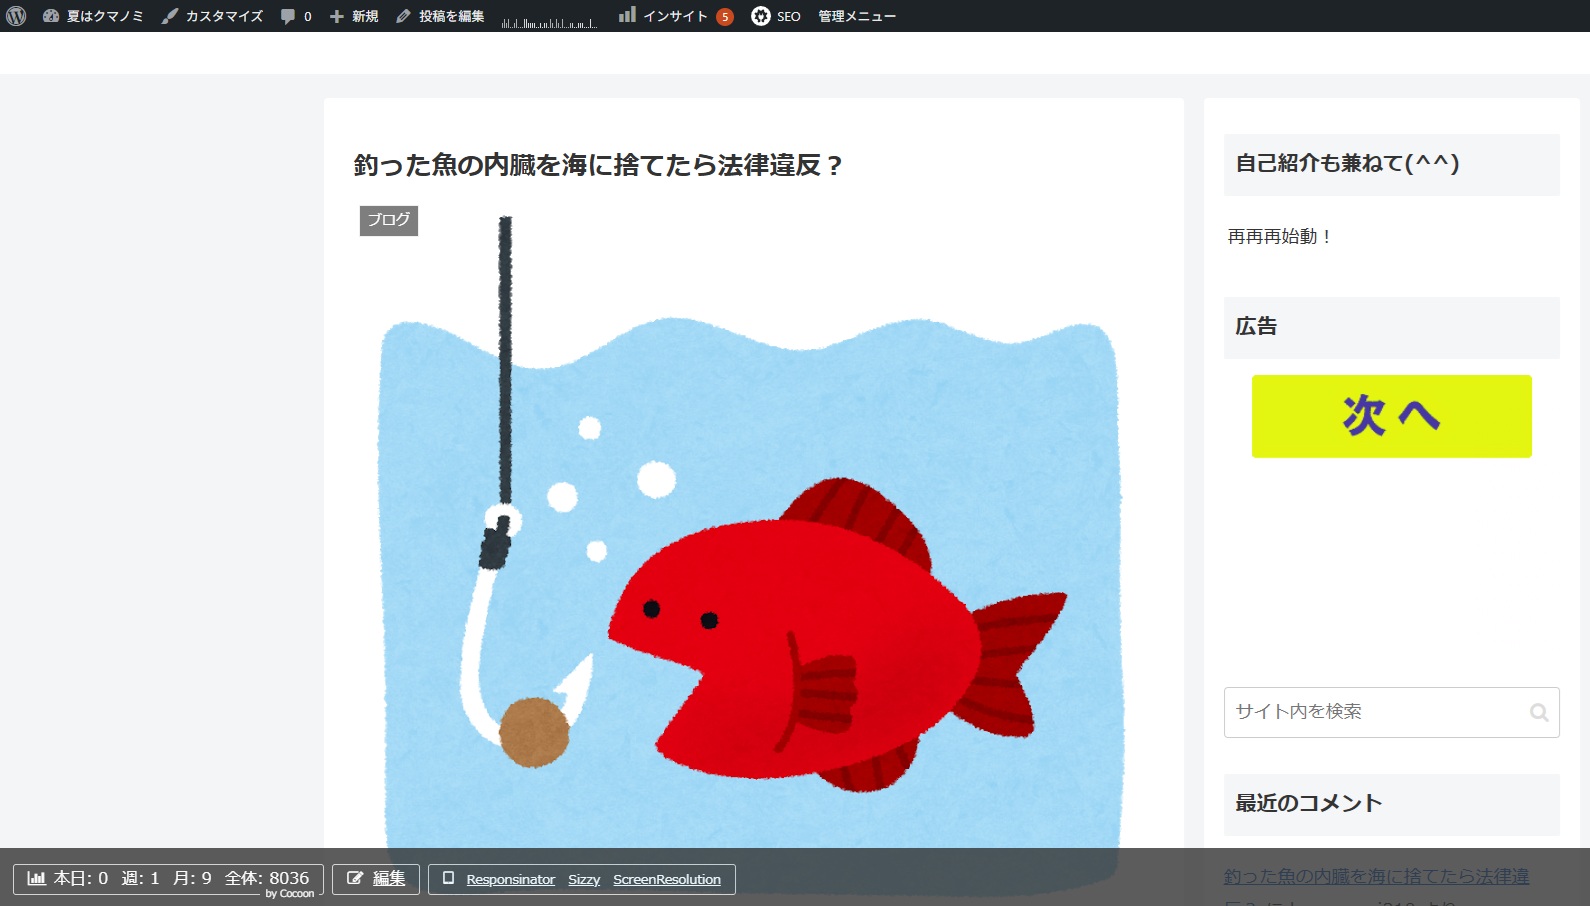Open the recent comment link 釣った魚の内臓を海に捨てたら法律違
The width and height of the screenshot is (1590, 906).
click(x=1377, y=877)
